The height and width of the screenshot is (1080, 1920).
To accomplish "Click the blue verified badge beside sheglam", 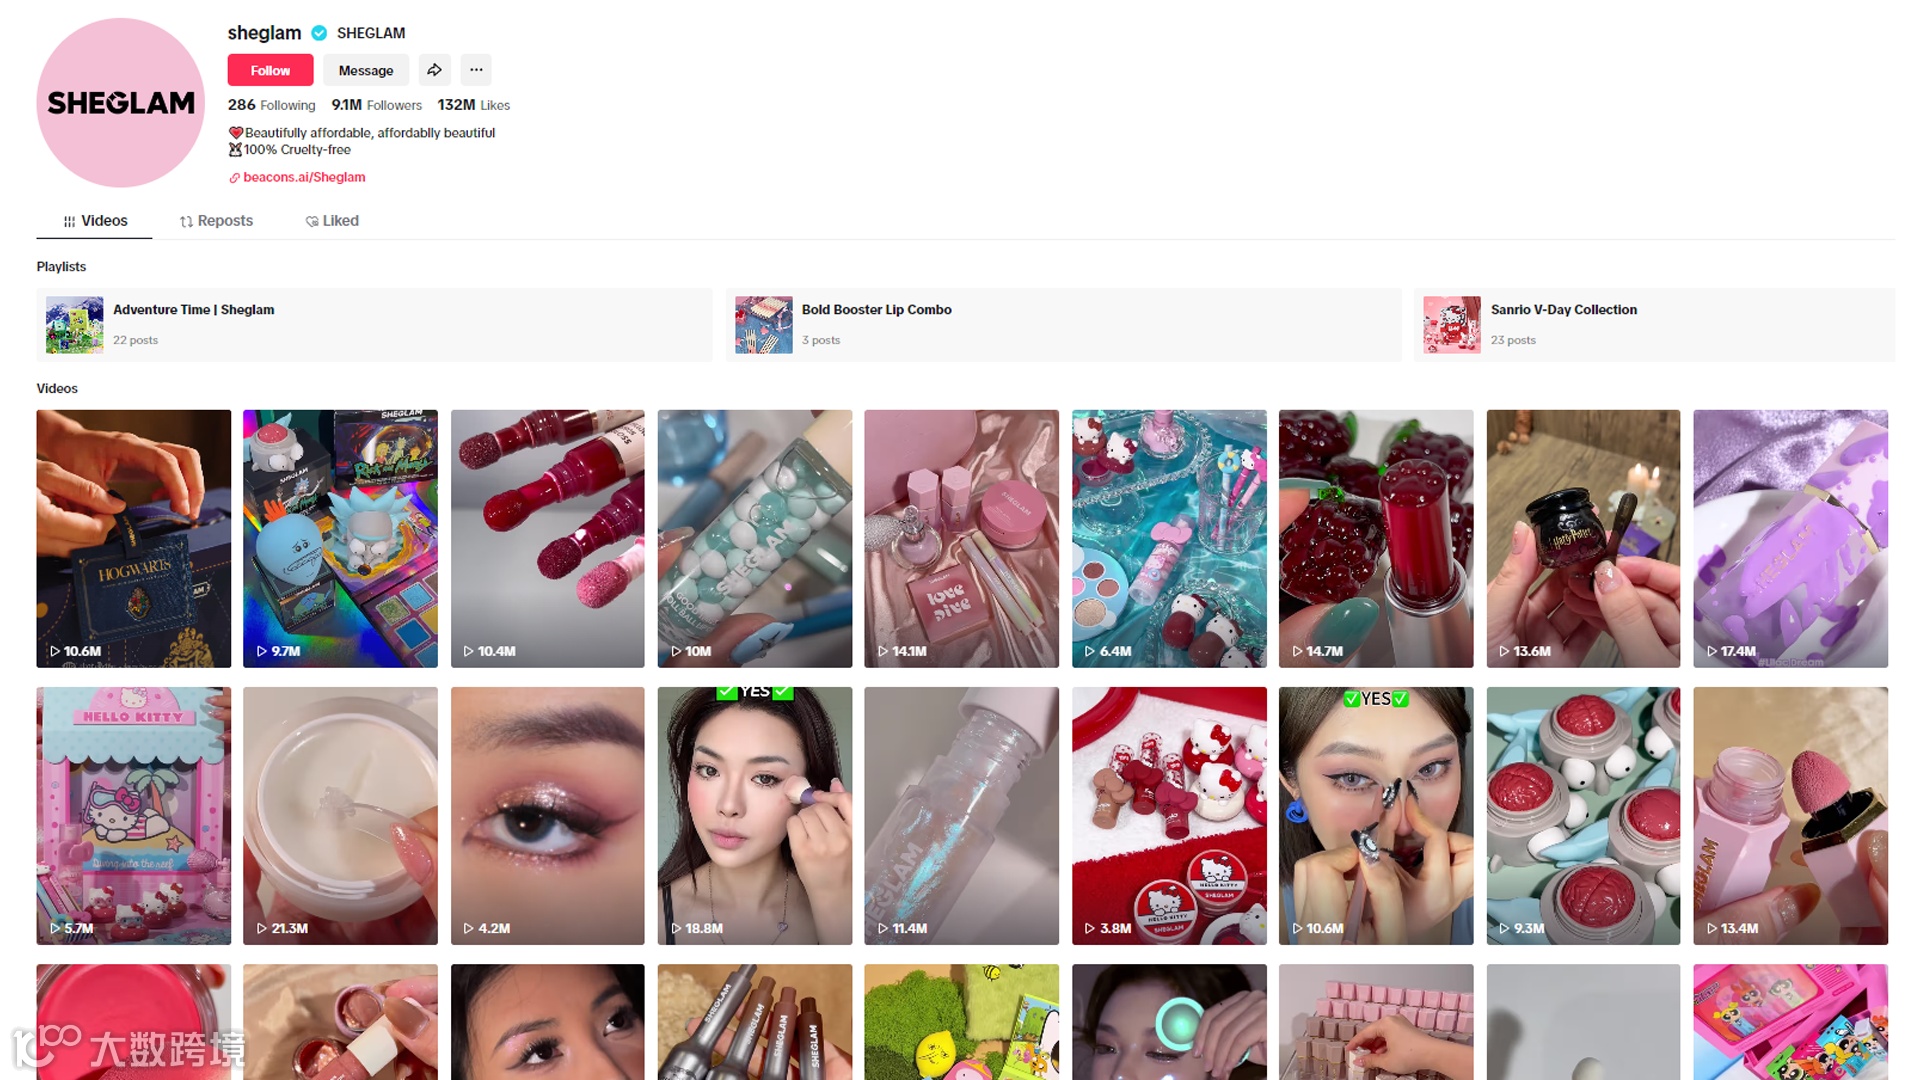I will [x=319, y=33].
